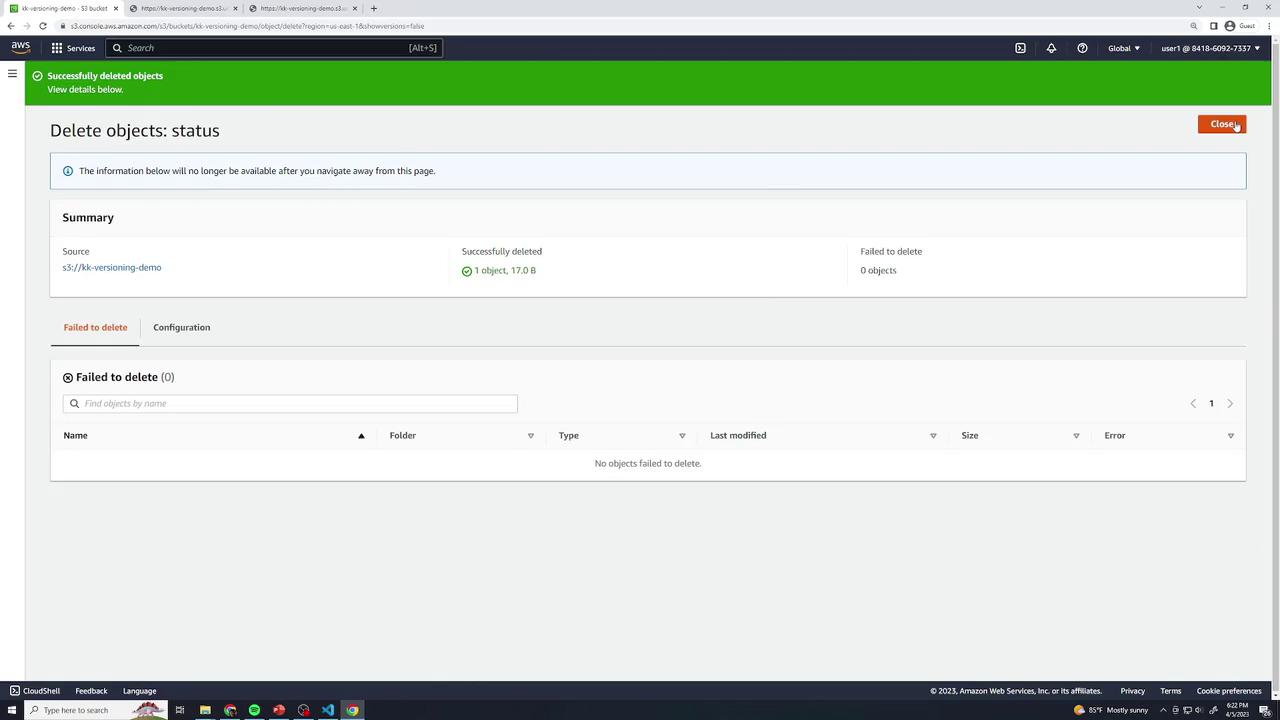The height and width of the screenshot is (720, 1280).
Task: Click the '1 object, 17.0 B' text
Action: (505, 271)
